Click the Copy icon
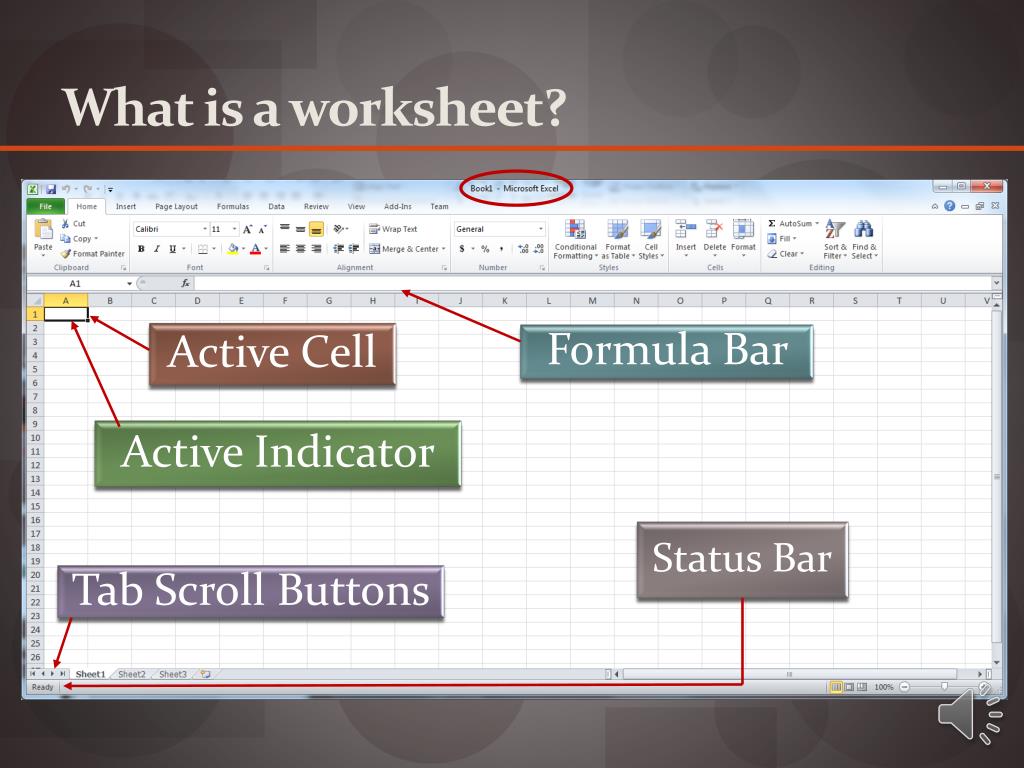Screen dimensions: 1024x768 click(x=65, y=238)
